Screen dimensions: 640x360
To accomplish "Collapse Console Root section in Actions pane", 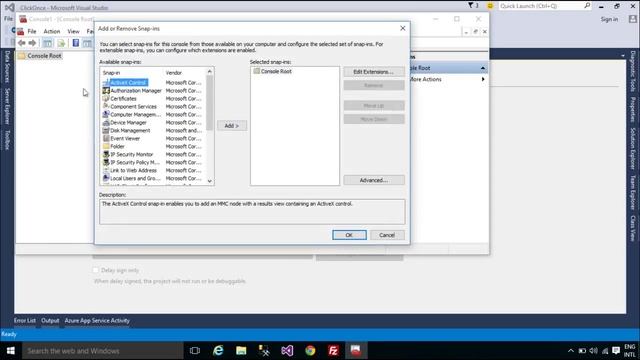I will point(483,68).
